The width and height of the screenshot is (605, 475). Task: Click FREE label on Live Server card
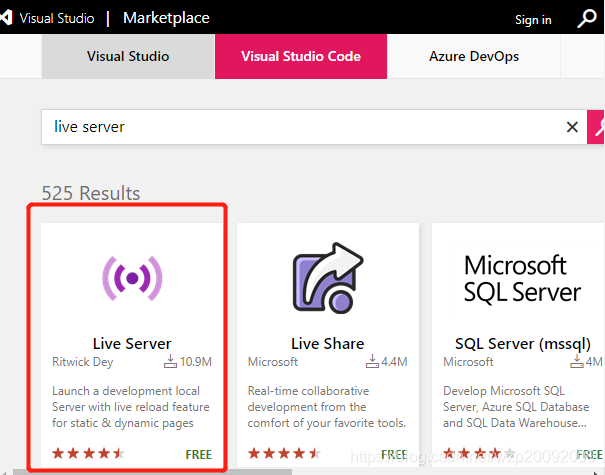click(x=199, y=455)
